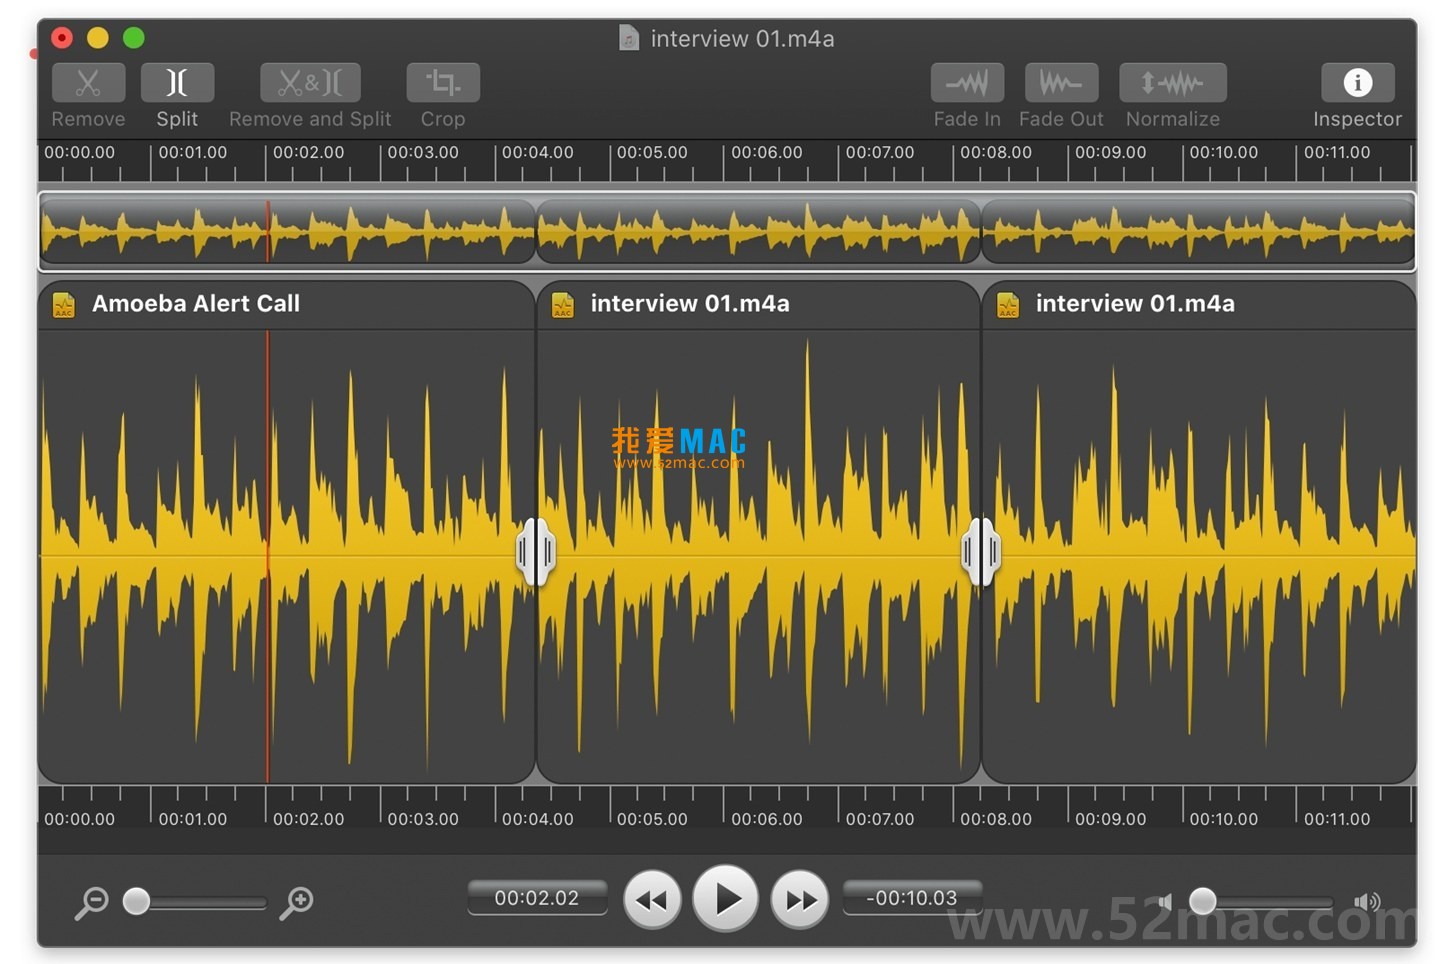The image size is (1448, 964).
Task: Click the second split handle near 00:08.00
Action: point(981,551)
